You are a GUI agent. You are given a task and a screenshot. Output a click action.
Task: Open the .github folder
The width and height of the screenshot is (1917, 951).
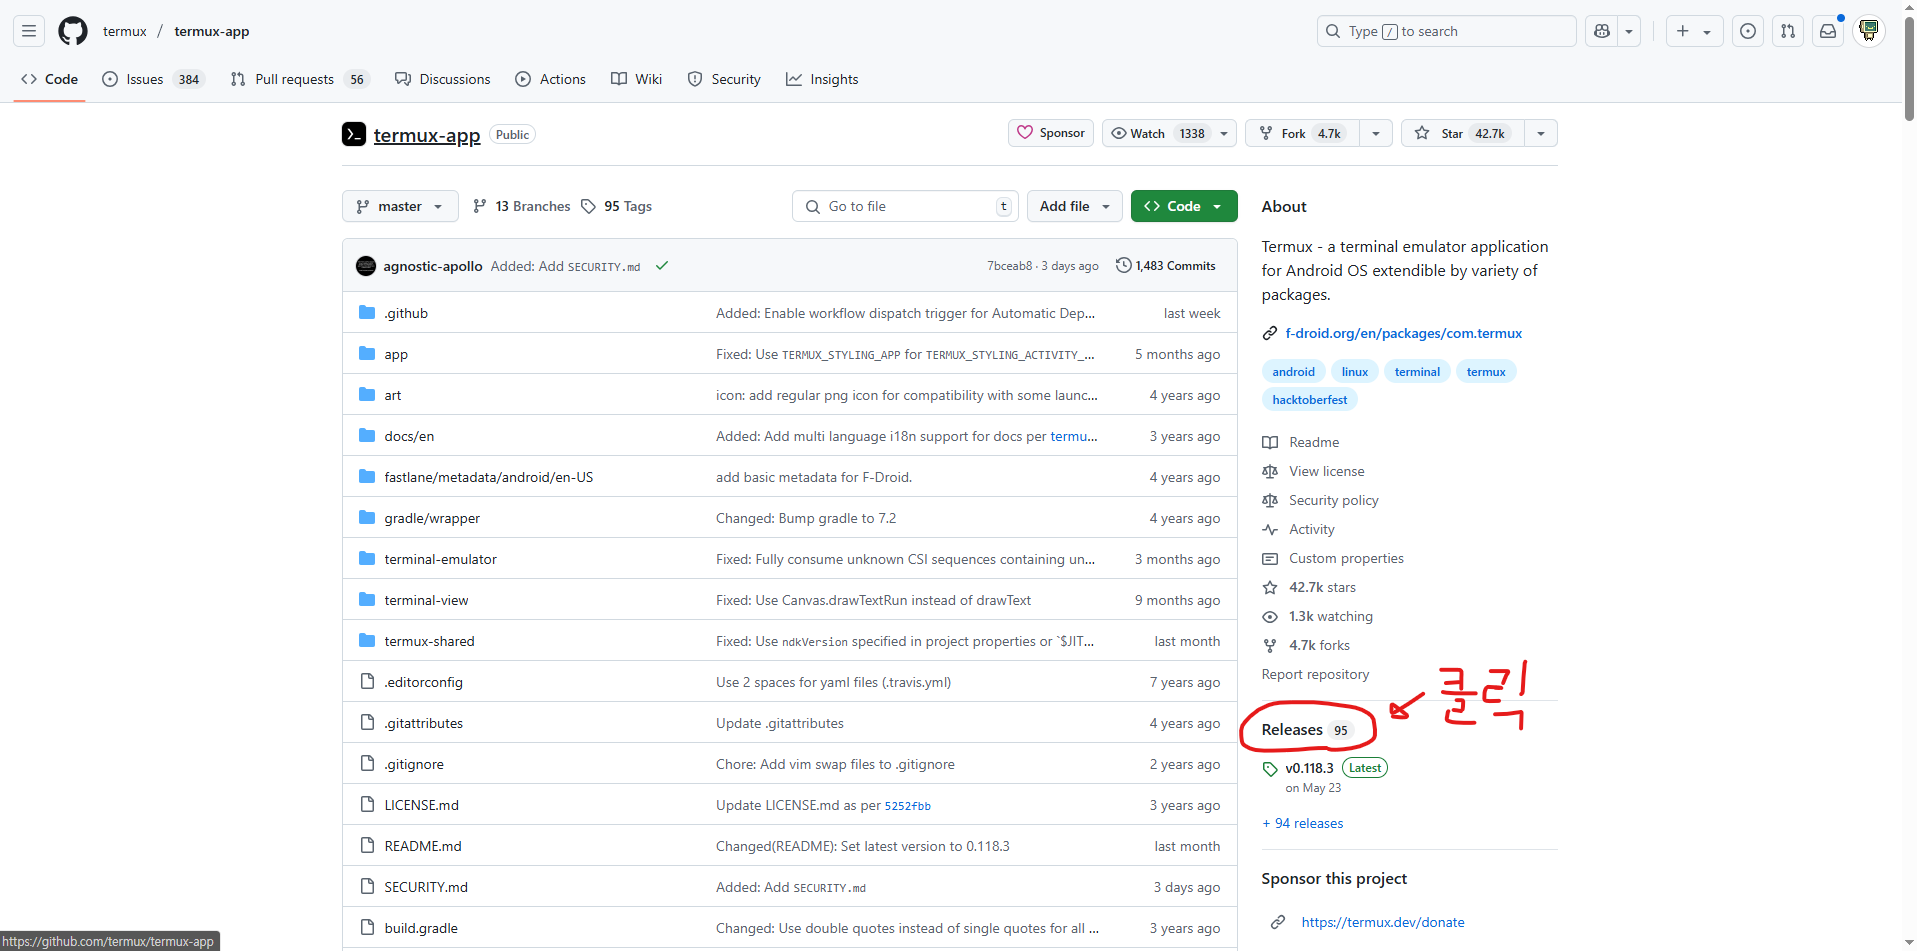click(406, 313)
